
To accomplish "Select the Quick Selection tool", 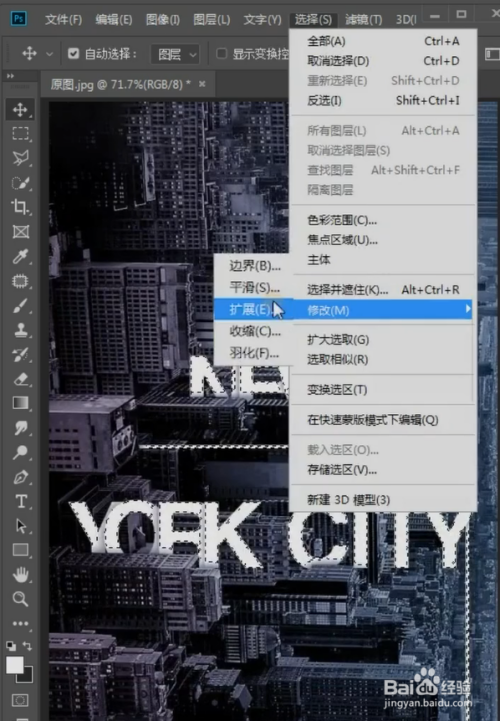I will point(20,183).
